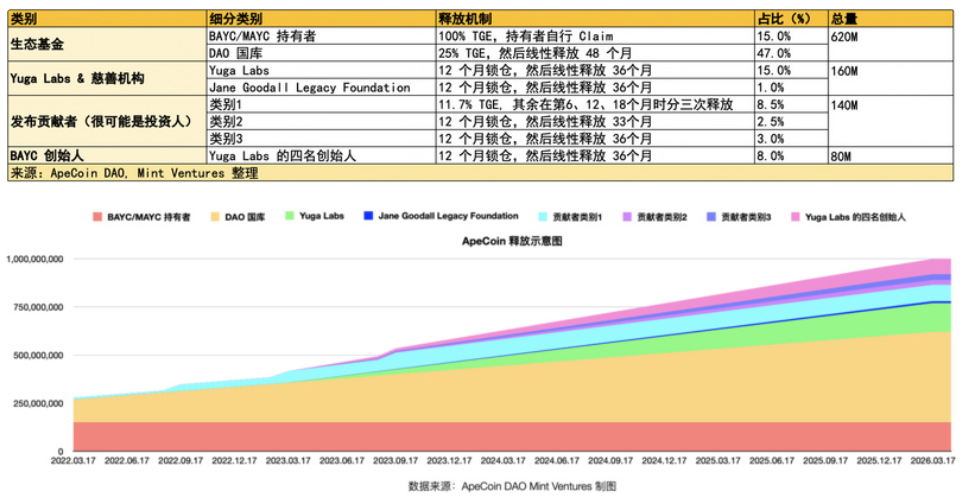Click the 47.0% percentage cell
Viewport: 967px width, 499px height.
coord(791,53)
